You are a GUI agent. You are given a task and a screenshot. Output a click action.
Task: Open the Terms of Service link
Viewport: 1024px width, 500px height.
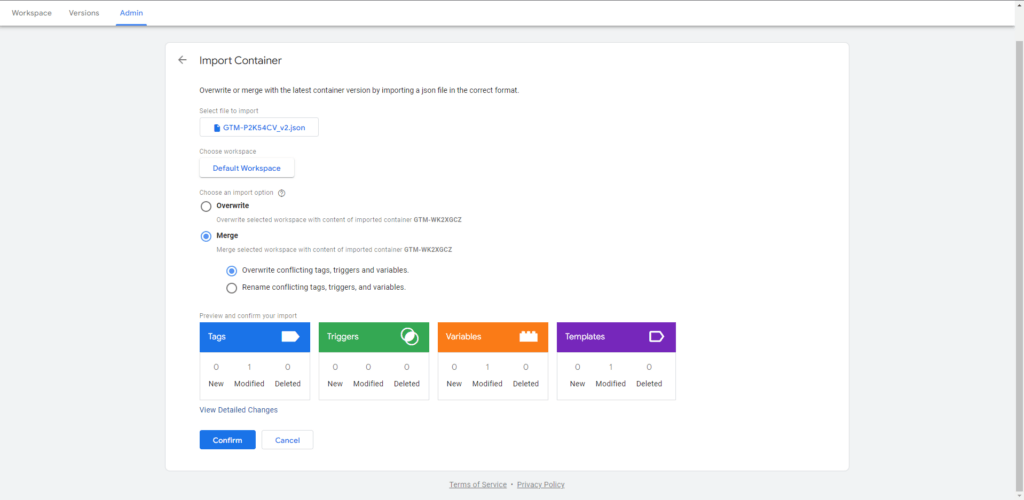[478, 484]
